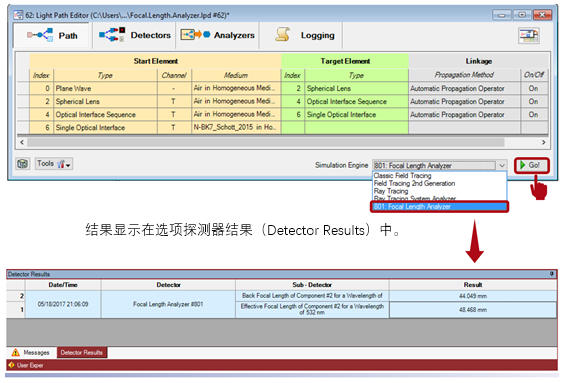
Task: Click the User Exper status bar icon
Action: [x=11, y=365]
